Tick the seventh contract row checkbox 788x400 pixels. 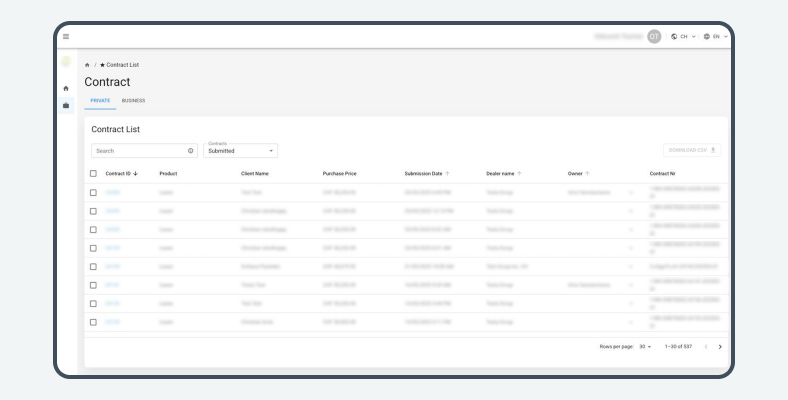point(93,304)
